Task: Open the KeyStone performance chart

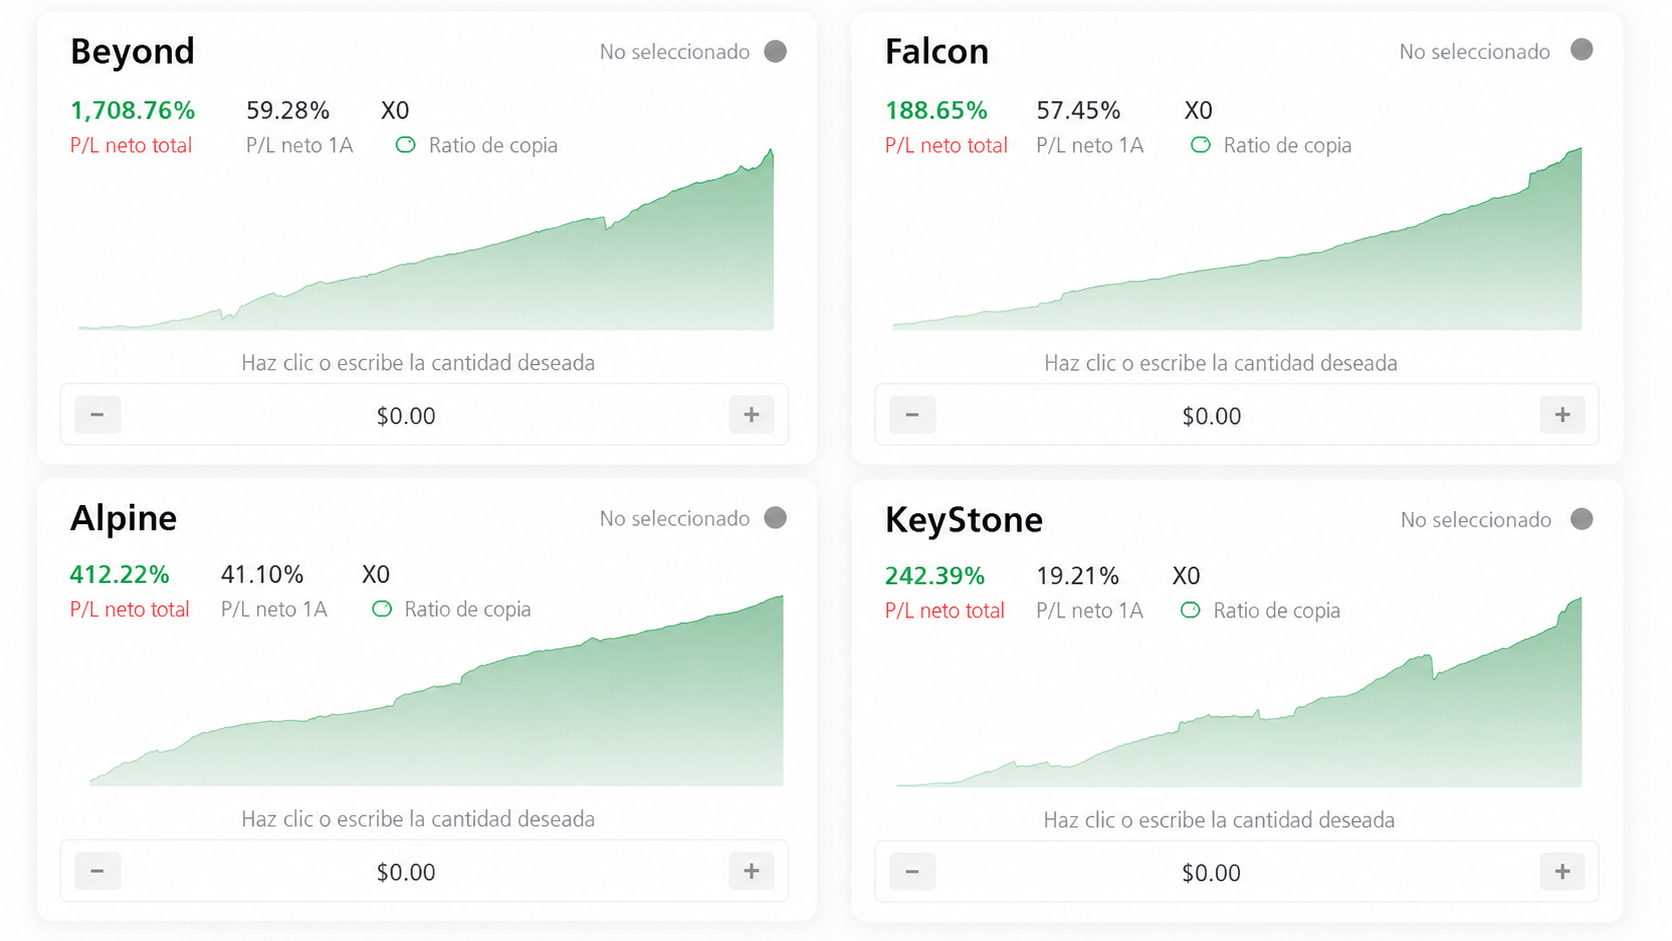Action: coord(1239,692)
